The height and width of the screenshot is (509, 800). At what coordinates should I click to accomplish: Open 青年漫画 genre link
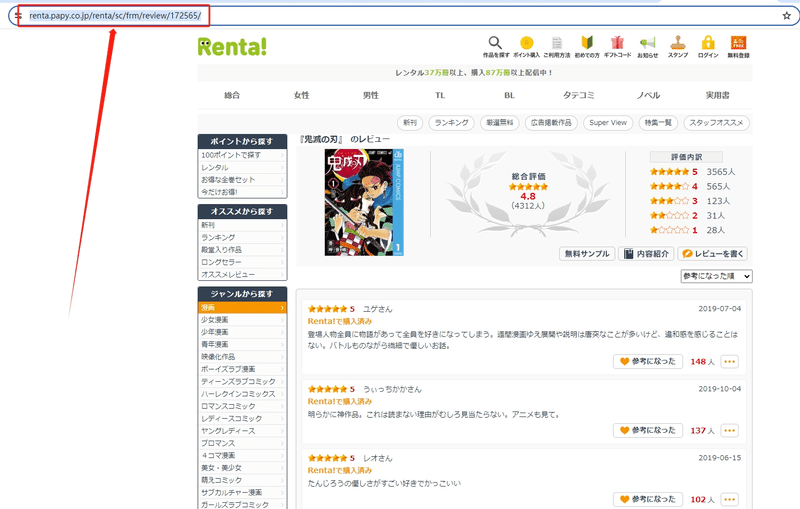[242, 344]
